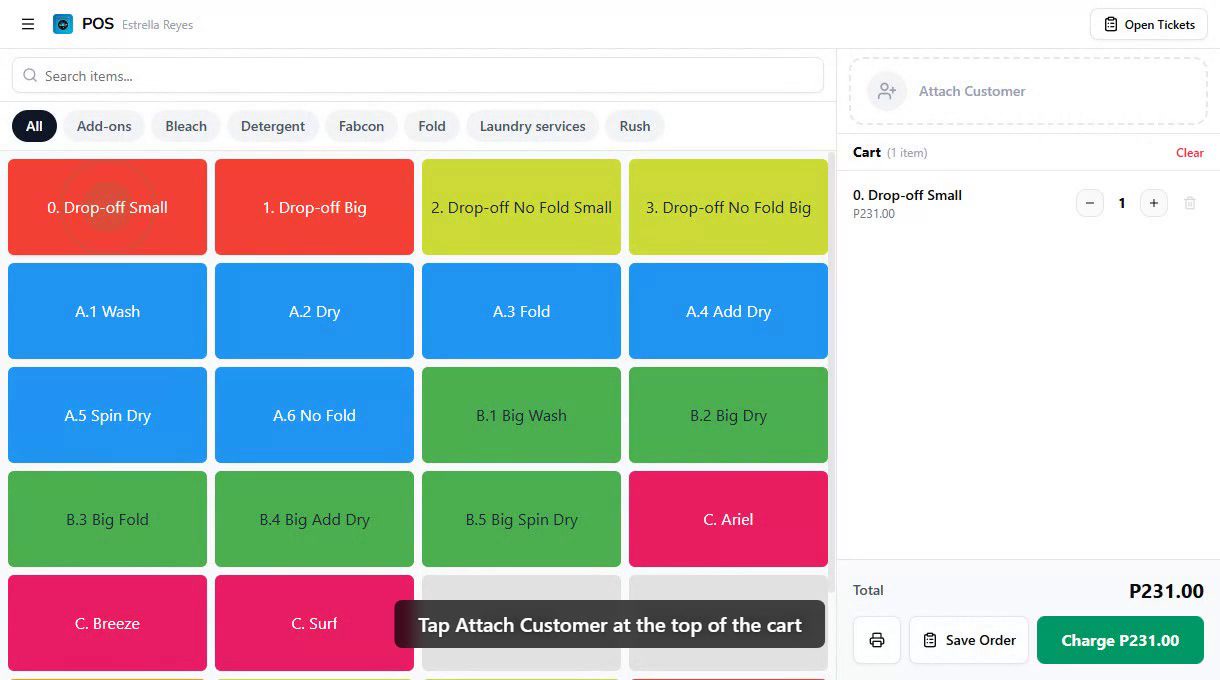Filter items by Fabcon category
This screenshot has width=1220, height=680.
pyautogui.click(x=361, y=126)
